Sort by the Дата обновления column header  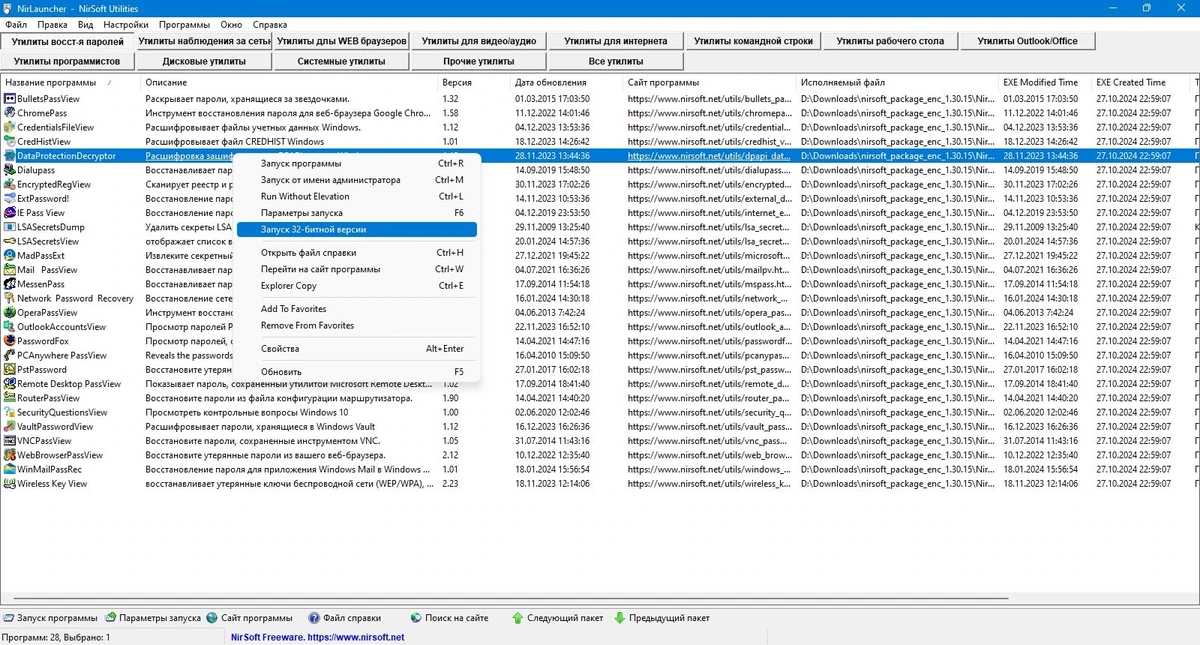pyautogui.click(x=567, y=83)
